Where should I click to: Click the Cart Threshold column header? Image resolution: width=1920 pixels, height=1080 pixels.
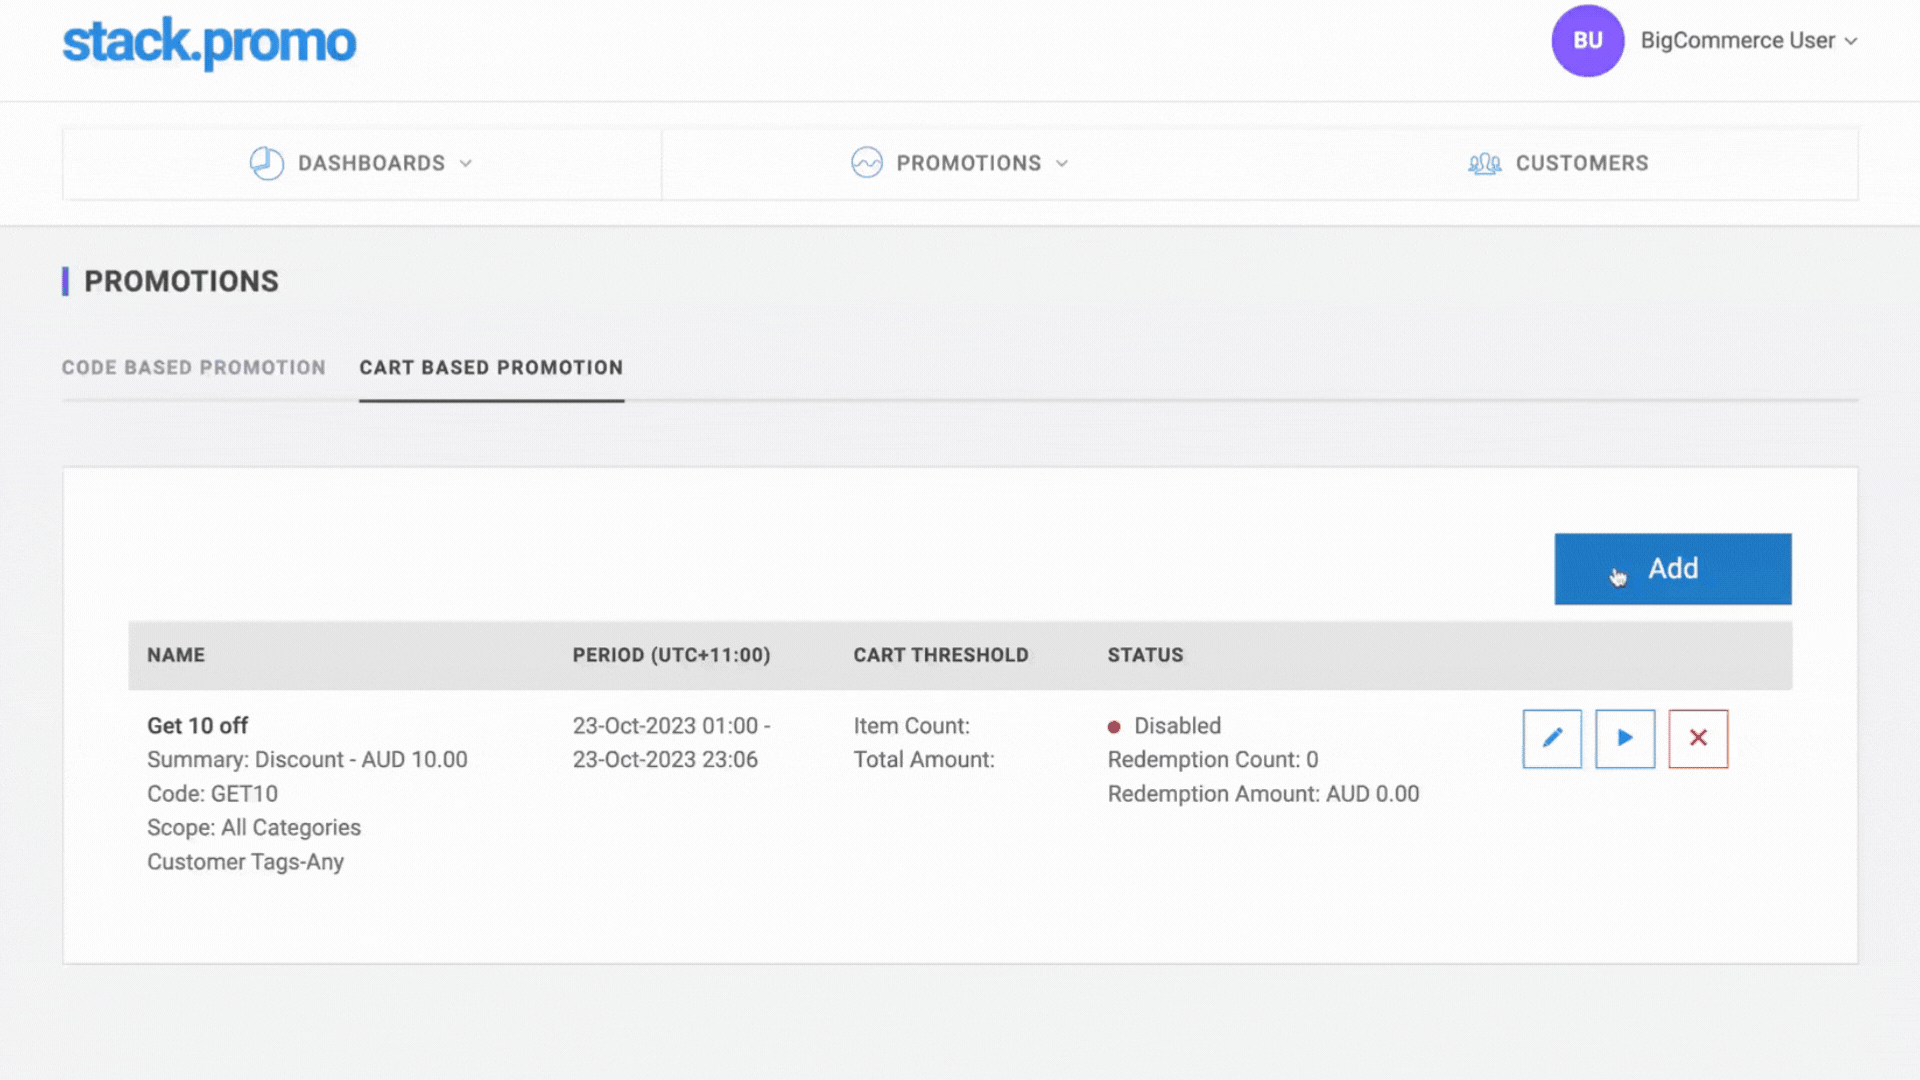click(x=941, y=655)
